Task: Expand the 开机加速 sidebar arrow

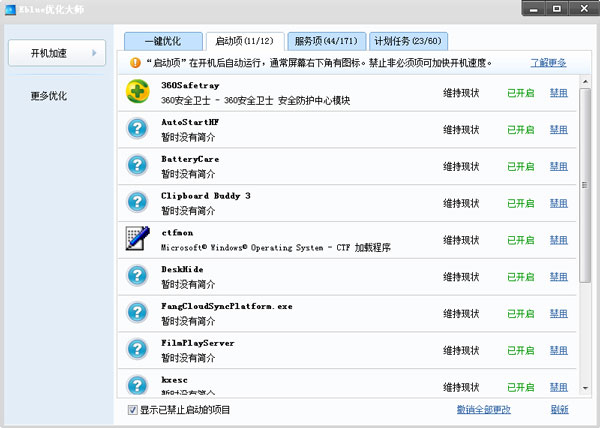Action: point(94,53)
